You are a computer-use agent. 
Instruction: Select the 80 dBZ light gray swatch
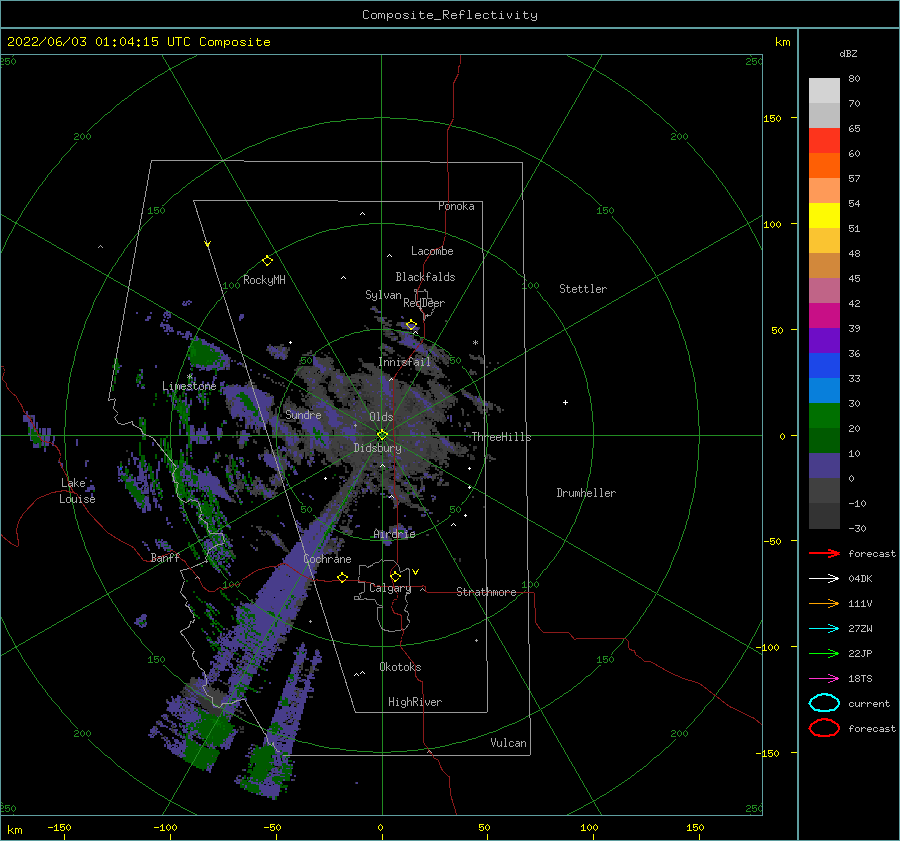[x=824, y=91]
